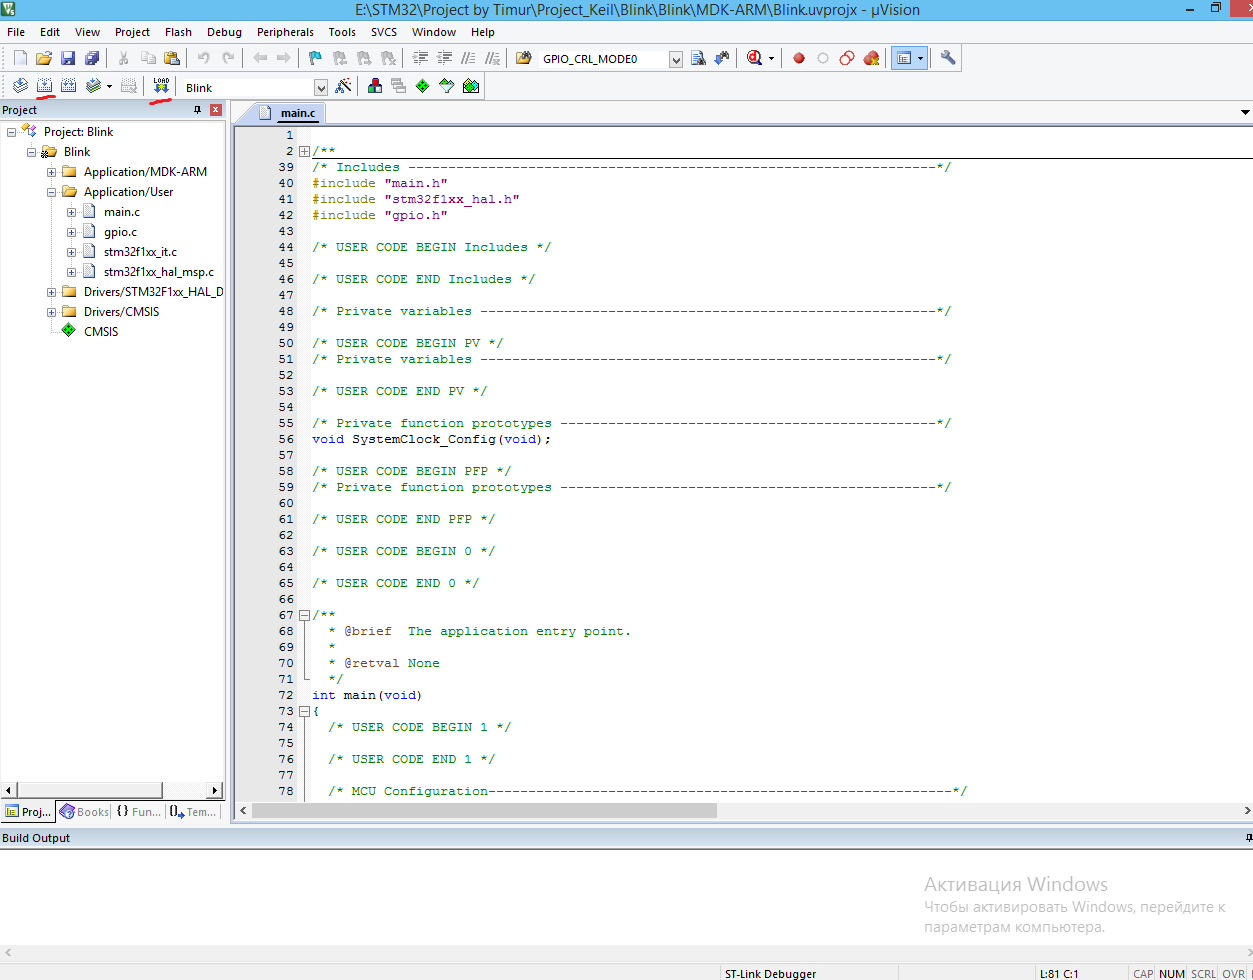The height and width of the screenshot is (980, 1253).
Task: Click the Paste clipboard icon
Action: pyautogui.click(x=172, y=58)
